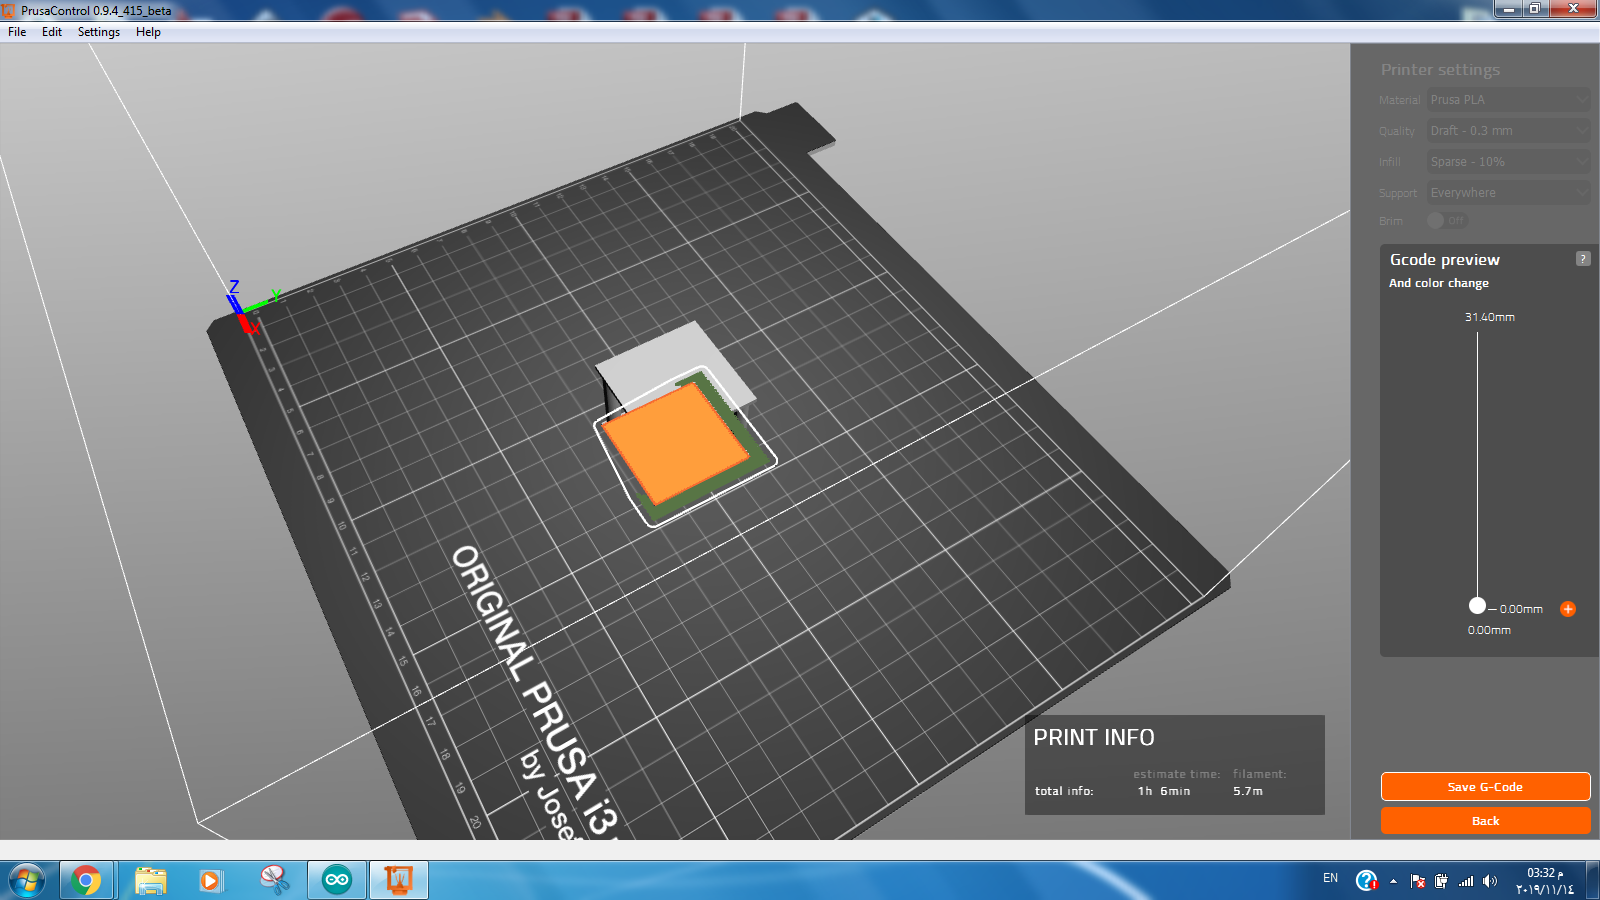
Task: Open the Windows Start menu
Action: pyautogui.click(x=27, y=881)
